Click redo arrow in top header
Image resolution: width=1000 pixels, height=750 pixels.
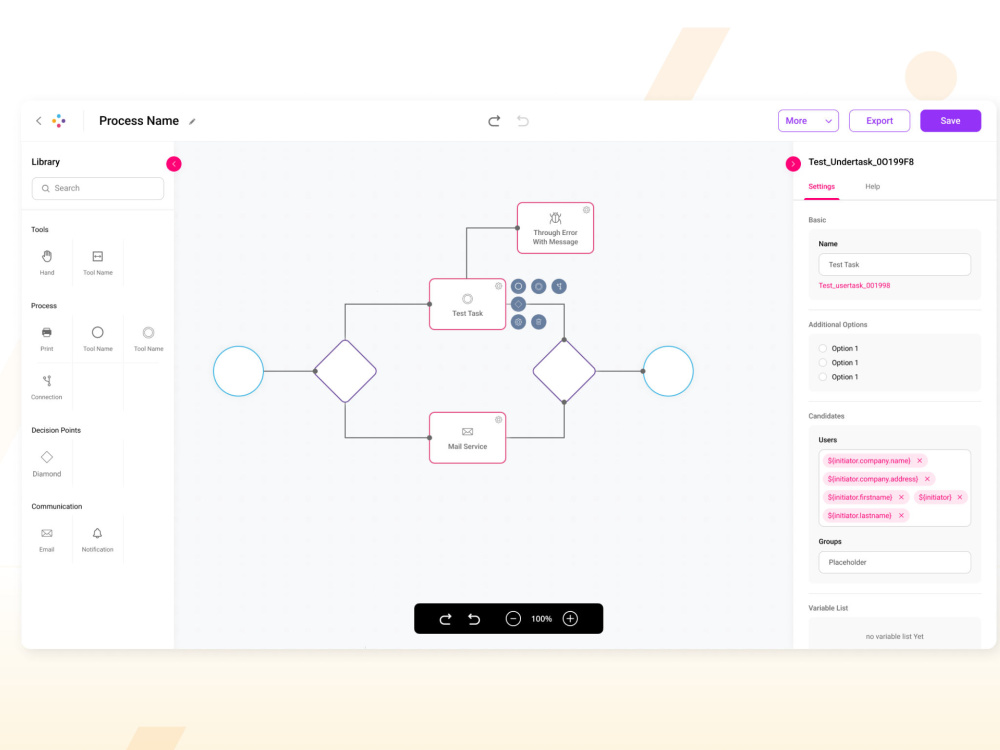tap(494, 121)
